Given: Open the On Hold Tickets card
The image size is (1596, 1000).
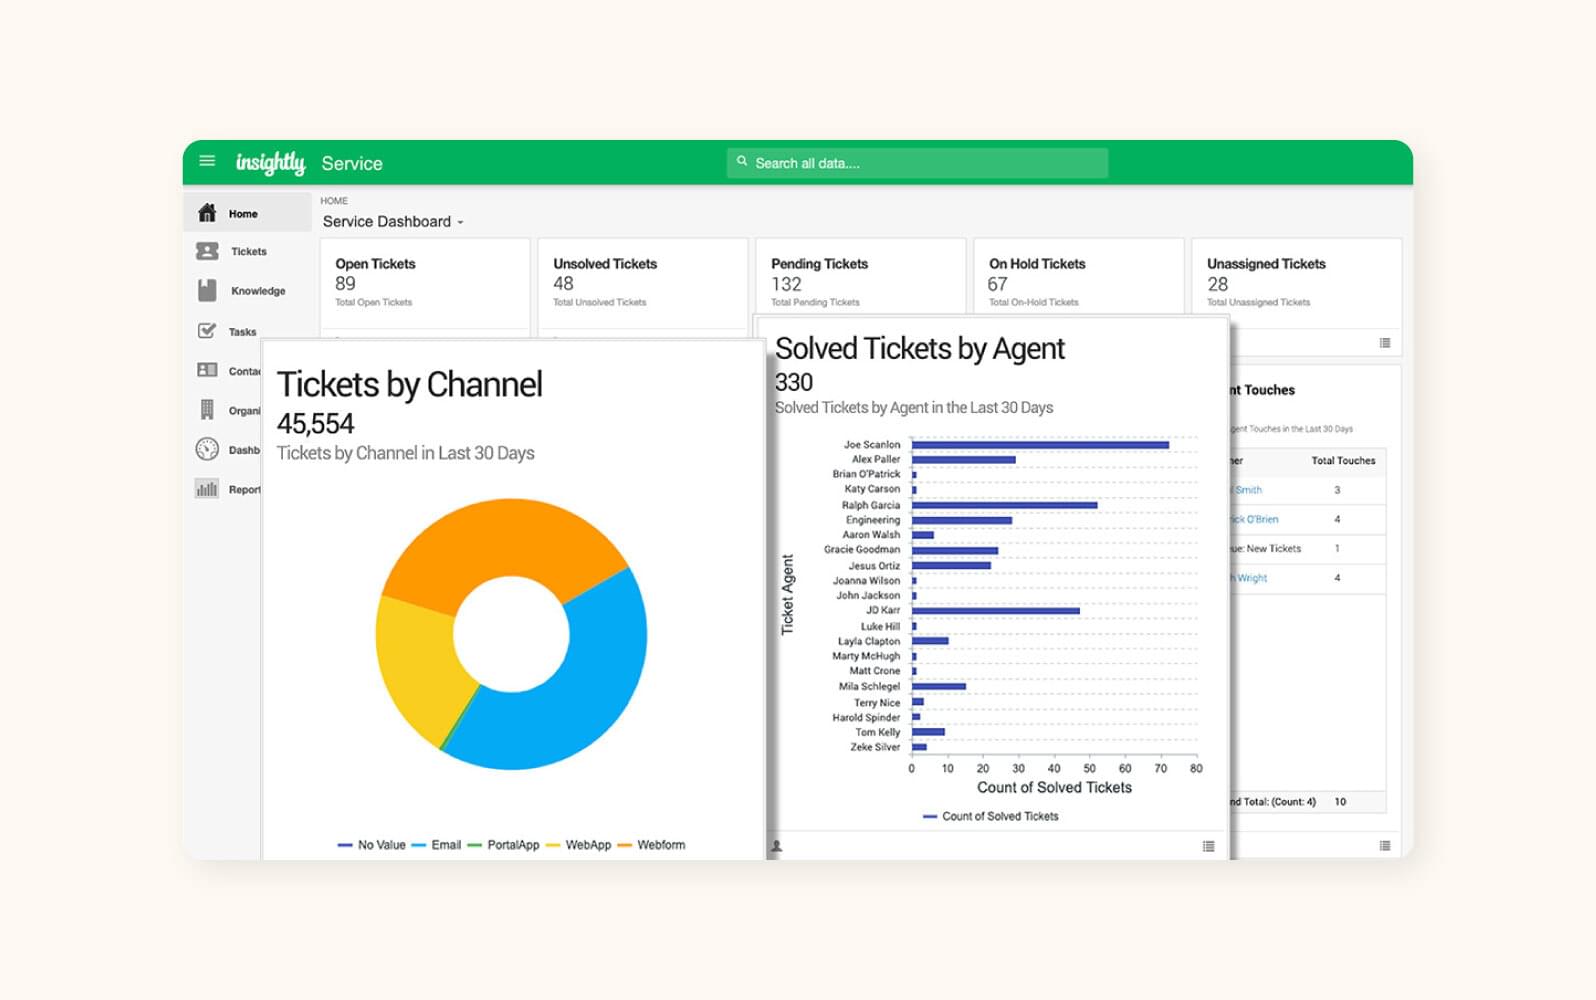Looking at the screenshot, I should coord(1079,276).
